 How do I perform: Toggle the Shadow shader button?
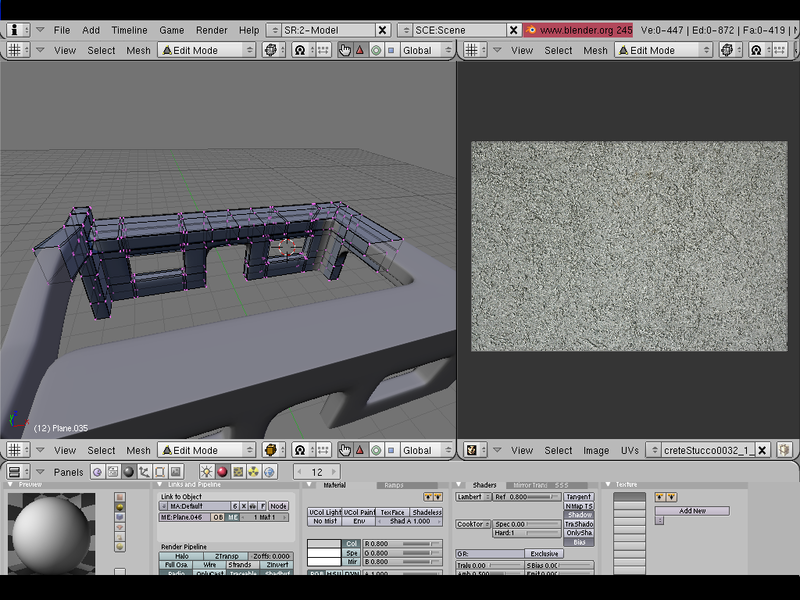click(x=579, y=515)
